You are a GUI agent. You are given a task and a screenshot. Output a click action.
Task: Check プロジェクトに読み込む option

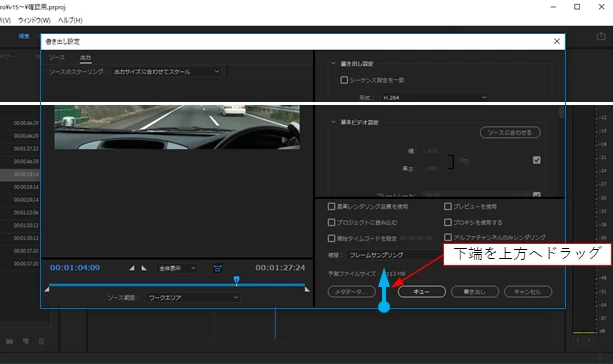(332, 222)
